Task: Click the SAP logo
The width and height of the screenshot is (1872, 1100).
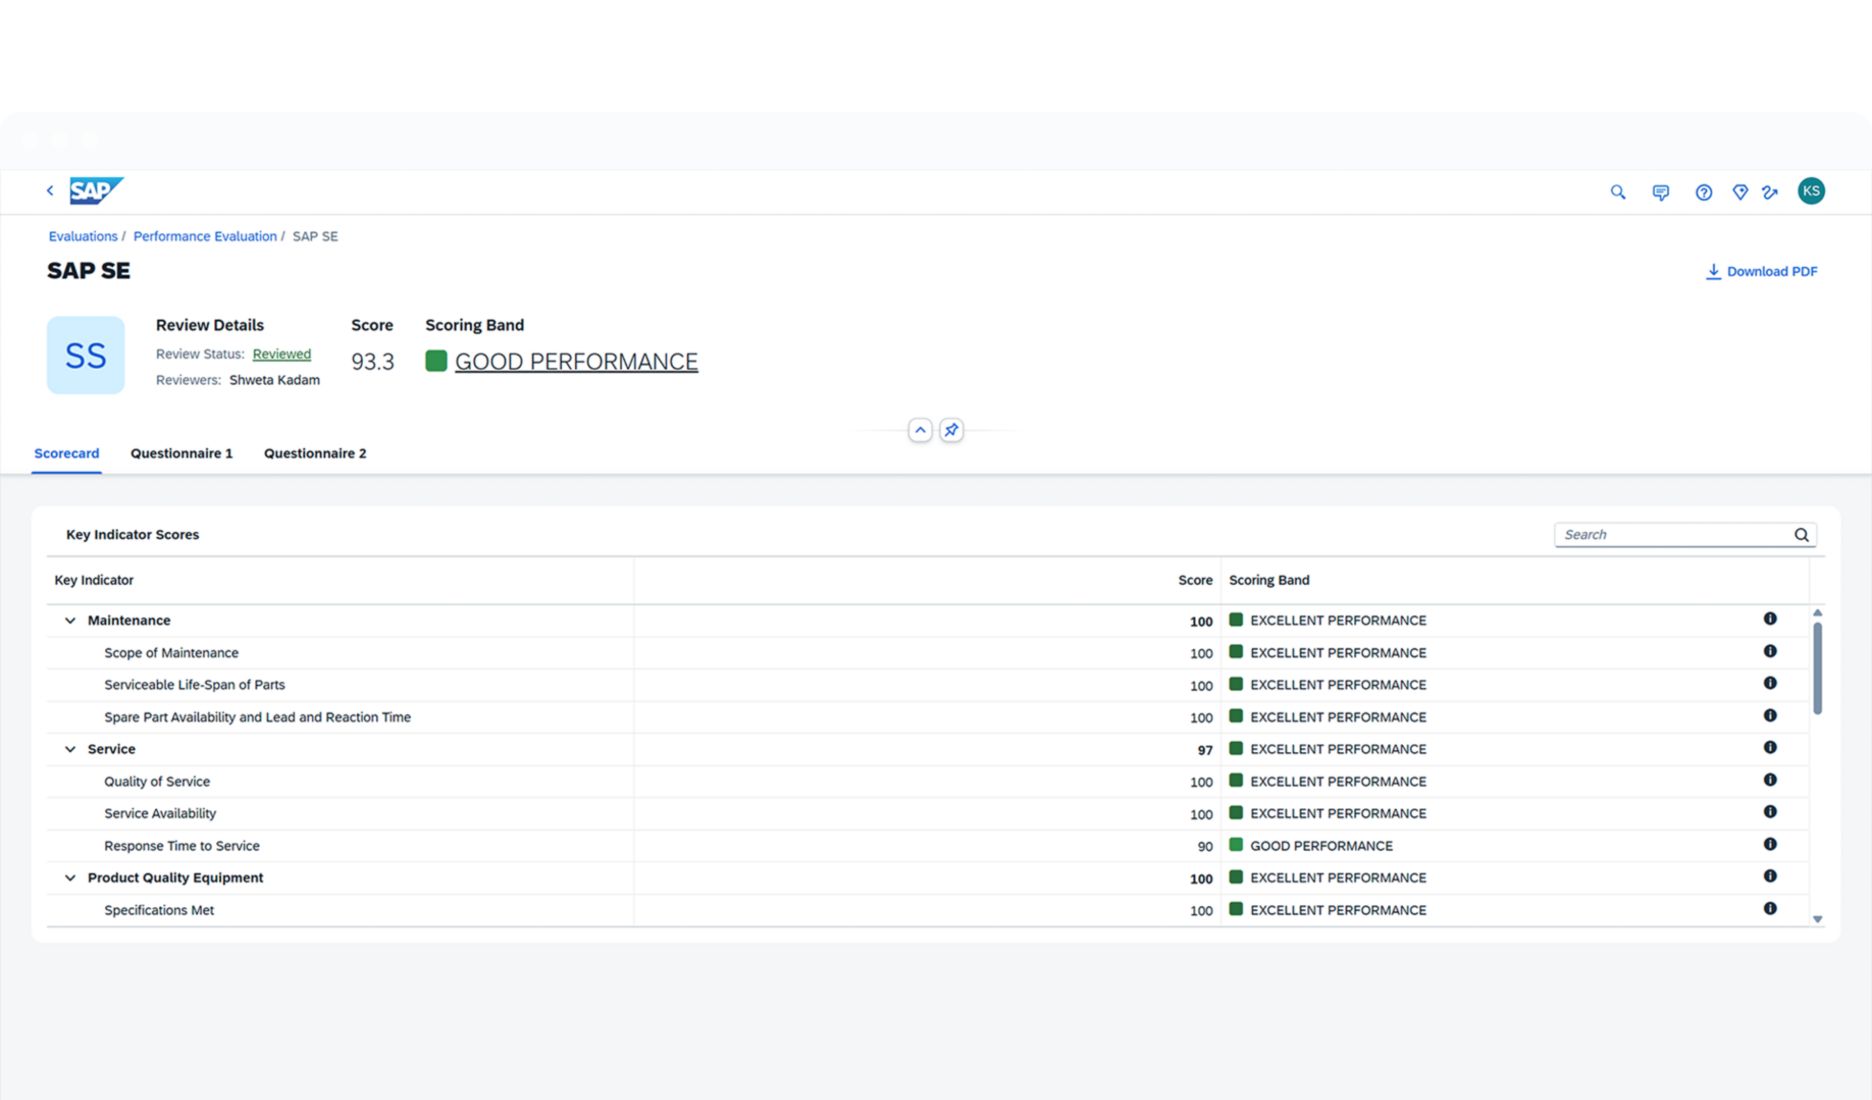Action: pos(96,190)
